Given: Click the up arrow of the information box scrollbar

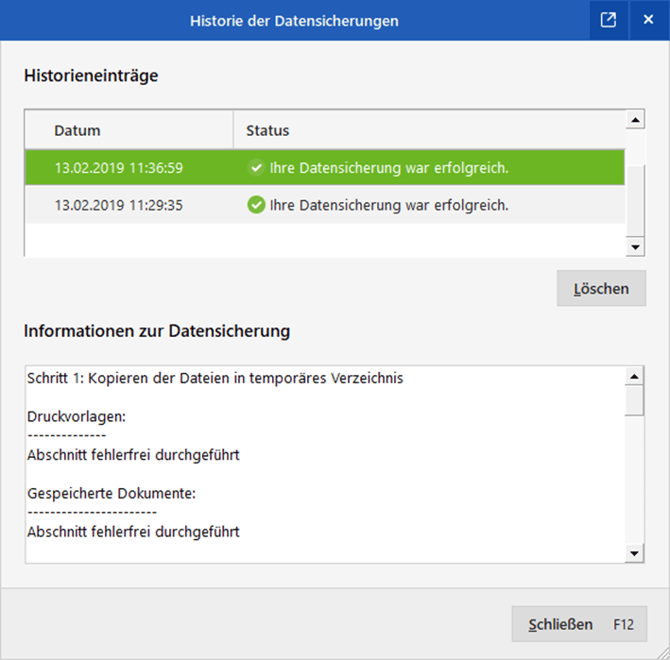Looking at the screenshot, I should click(x=634, y=377).
